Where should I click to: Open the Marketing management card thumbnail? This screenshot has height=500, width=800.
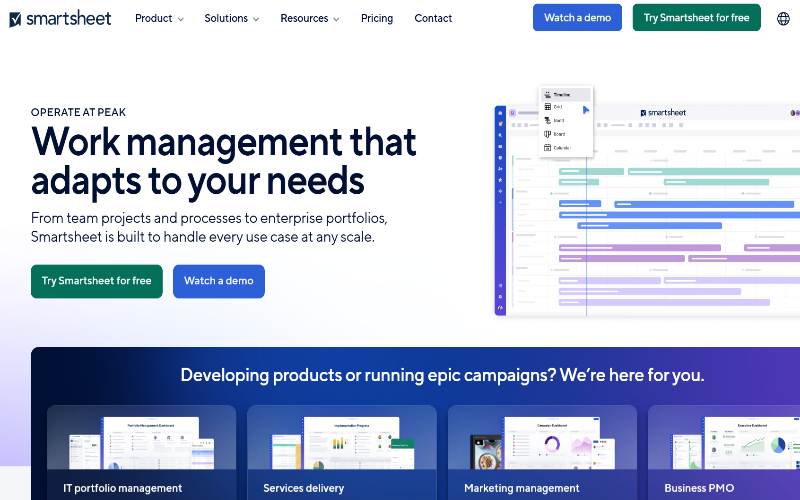[x=542, y=443]
